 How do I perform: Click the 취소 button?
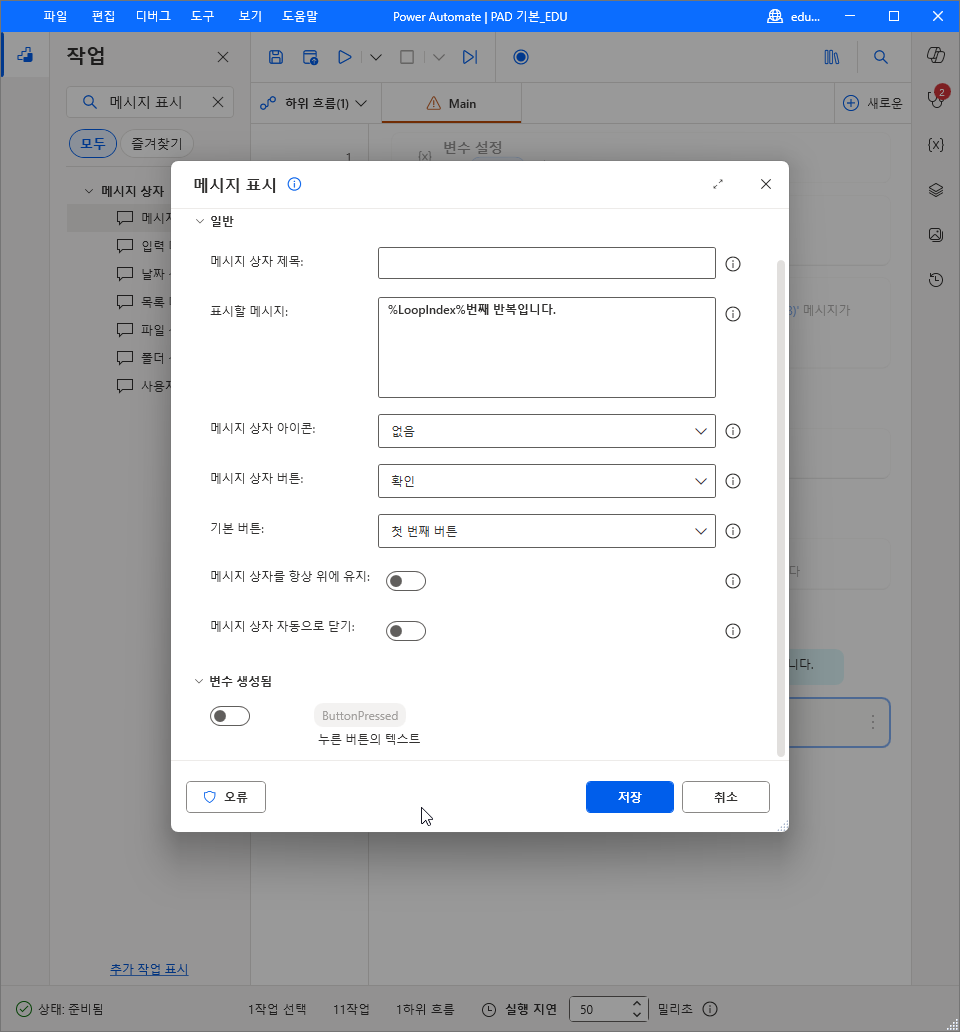pyautogui.click(x=726, y=797)
